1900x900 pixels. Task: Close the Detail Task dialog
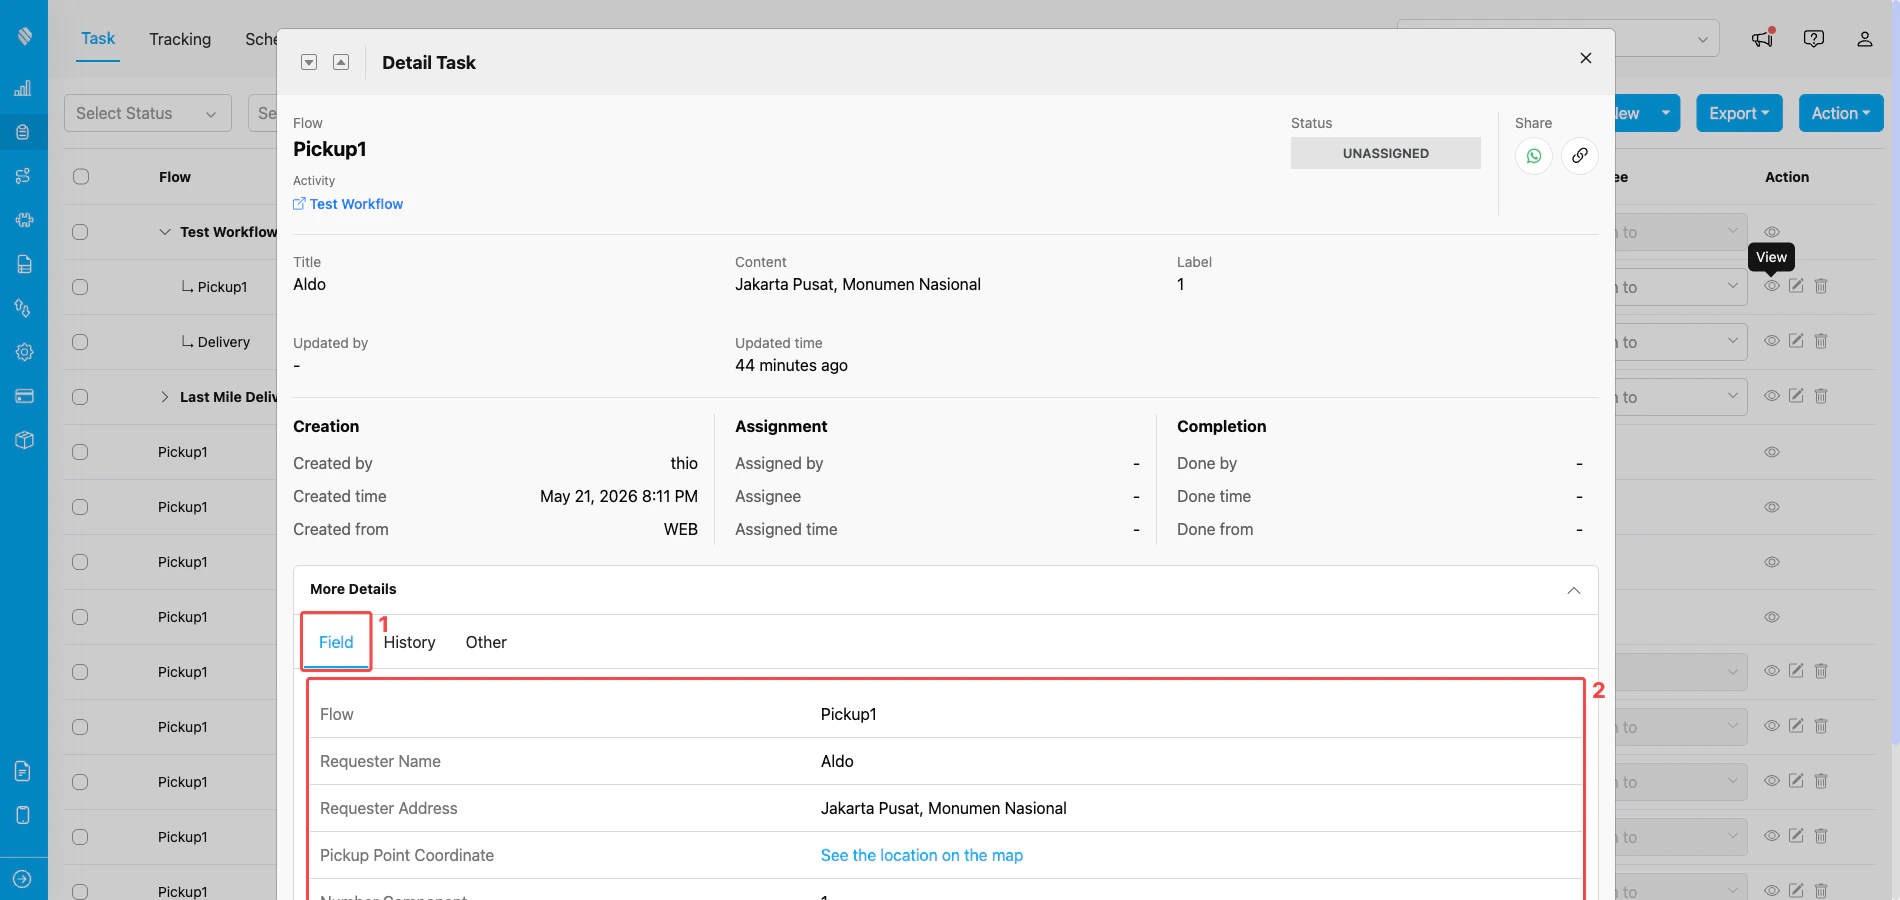[1586, 58]
